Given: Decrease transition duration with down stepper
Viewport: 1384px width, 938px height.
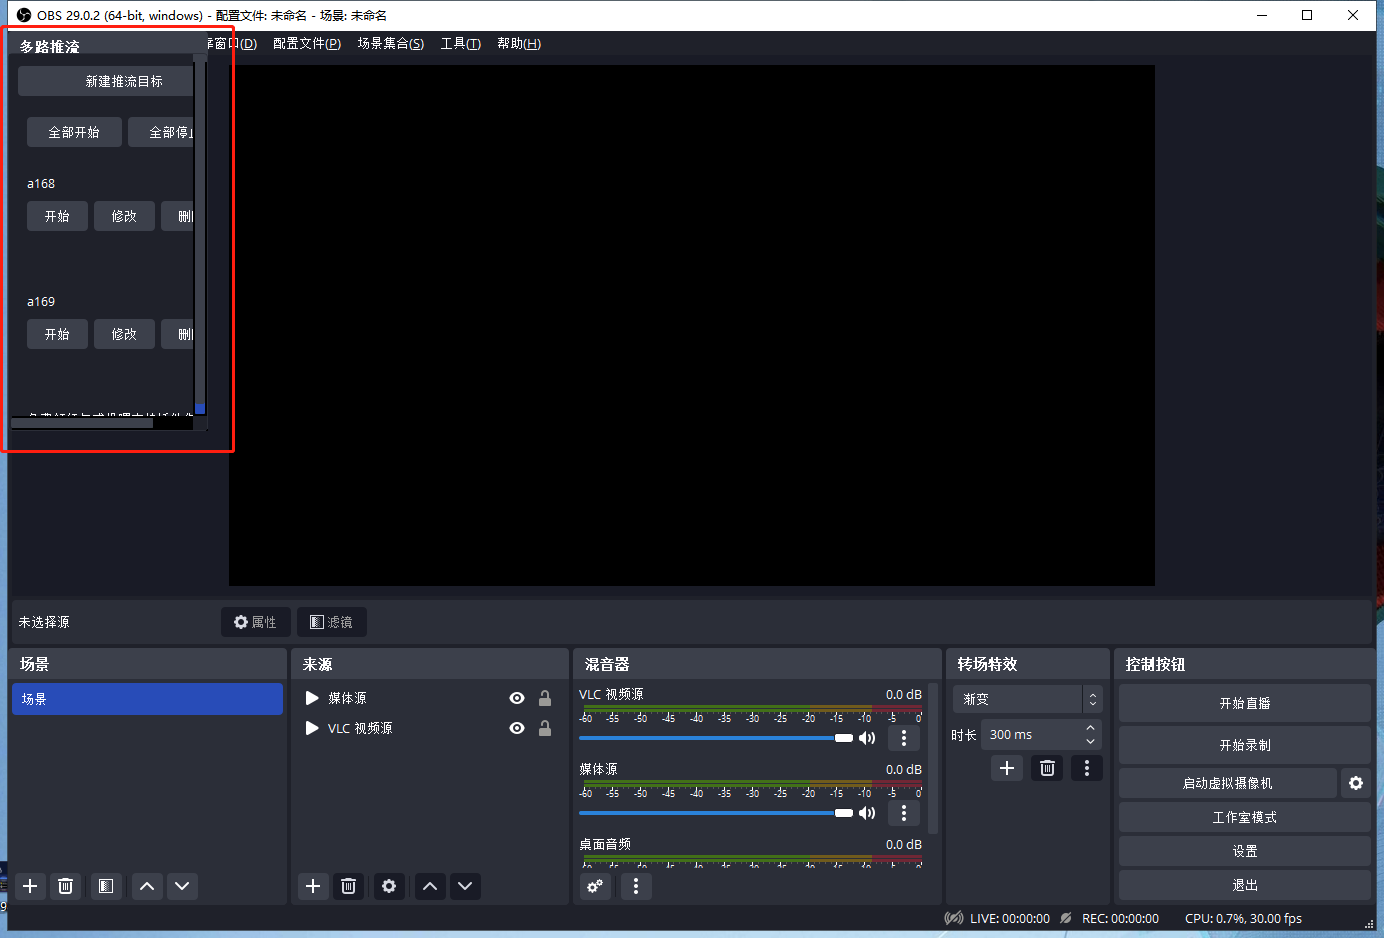Looking at the screenshot, I should tap(1091, 742).
